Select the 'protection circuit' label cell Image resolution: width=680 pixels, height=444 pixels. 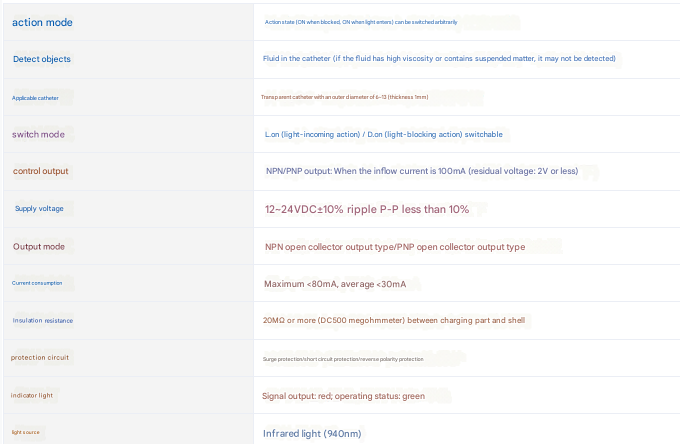(40, 357)
